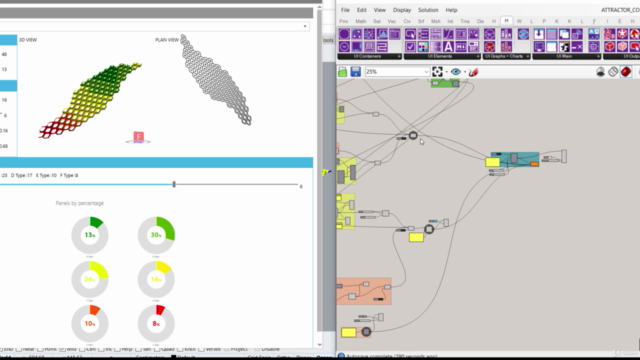
Task: Click the Zoom Extents icon on canvas toolbar
Action: coord(437,72)
